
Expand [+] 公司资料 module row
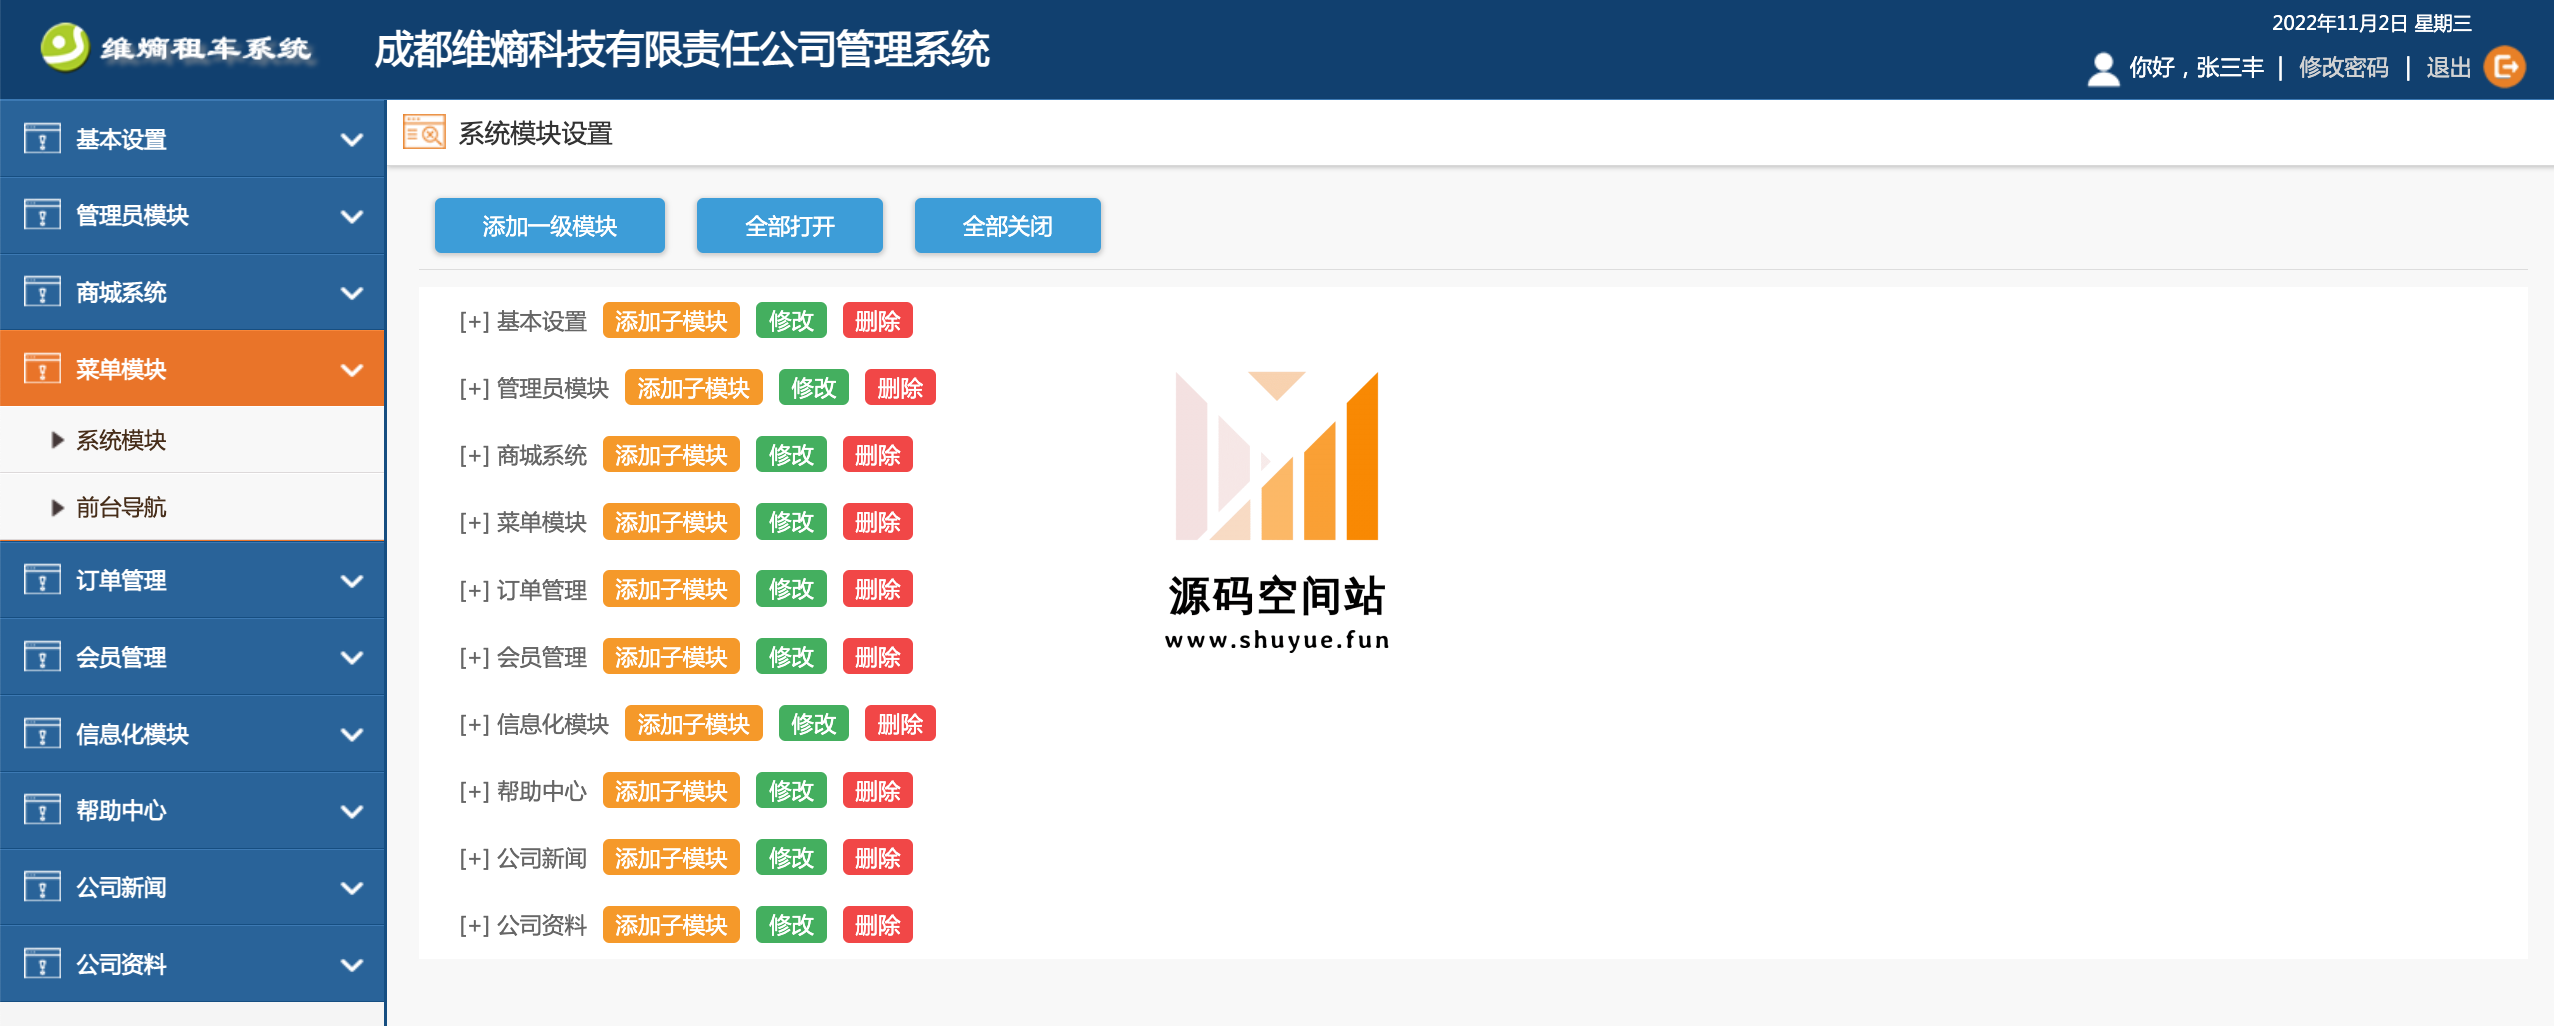pos(474,925)
